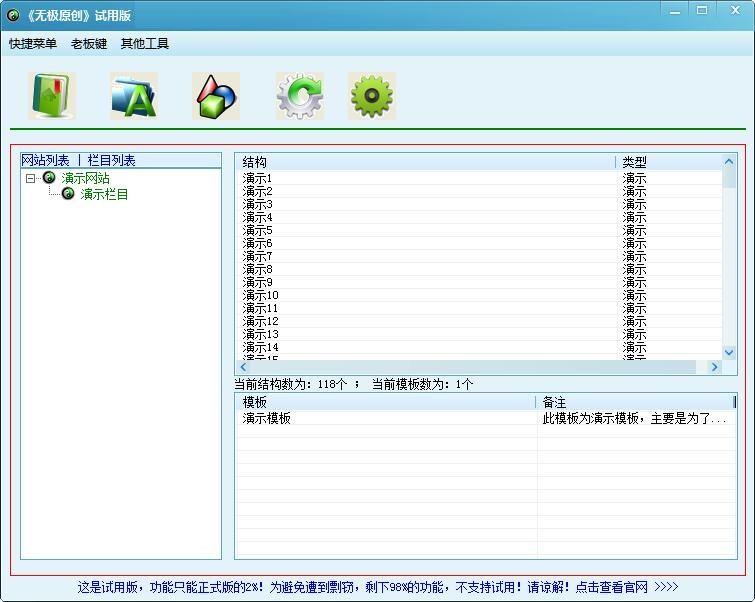The image size is (755, 602).
Task: Click the colored 3D shapes toolbar icon
Action: click(216, 97)
